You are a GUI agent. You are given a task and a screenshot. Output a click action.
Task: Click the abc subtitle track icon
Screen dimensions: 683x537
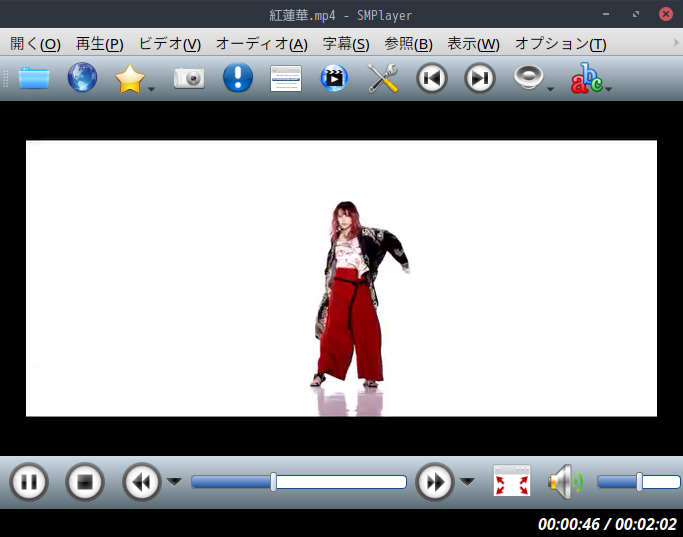(x=586, y=78)
